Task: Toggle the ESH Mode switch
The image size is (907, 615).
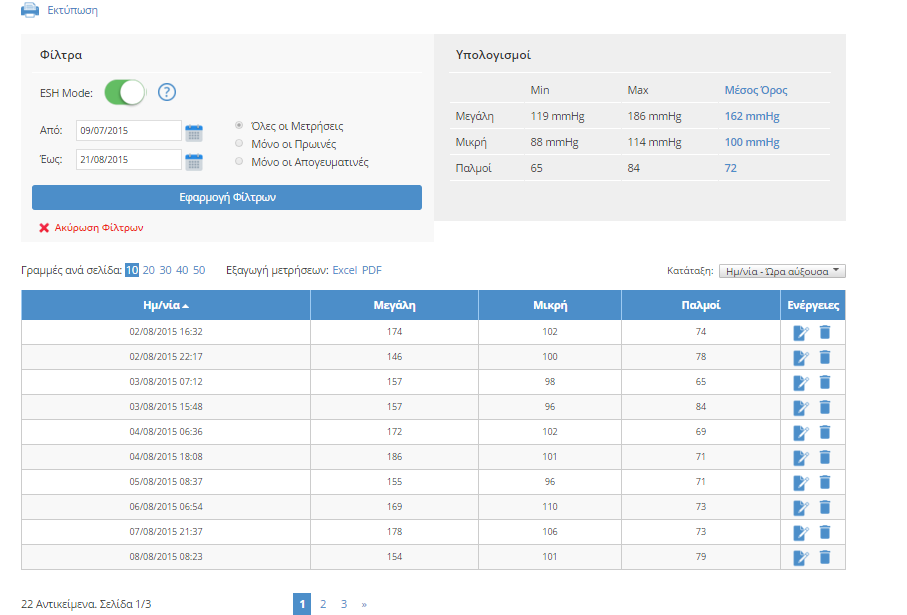Action: (125, 93)
